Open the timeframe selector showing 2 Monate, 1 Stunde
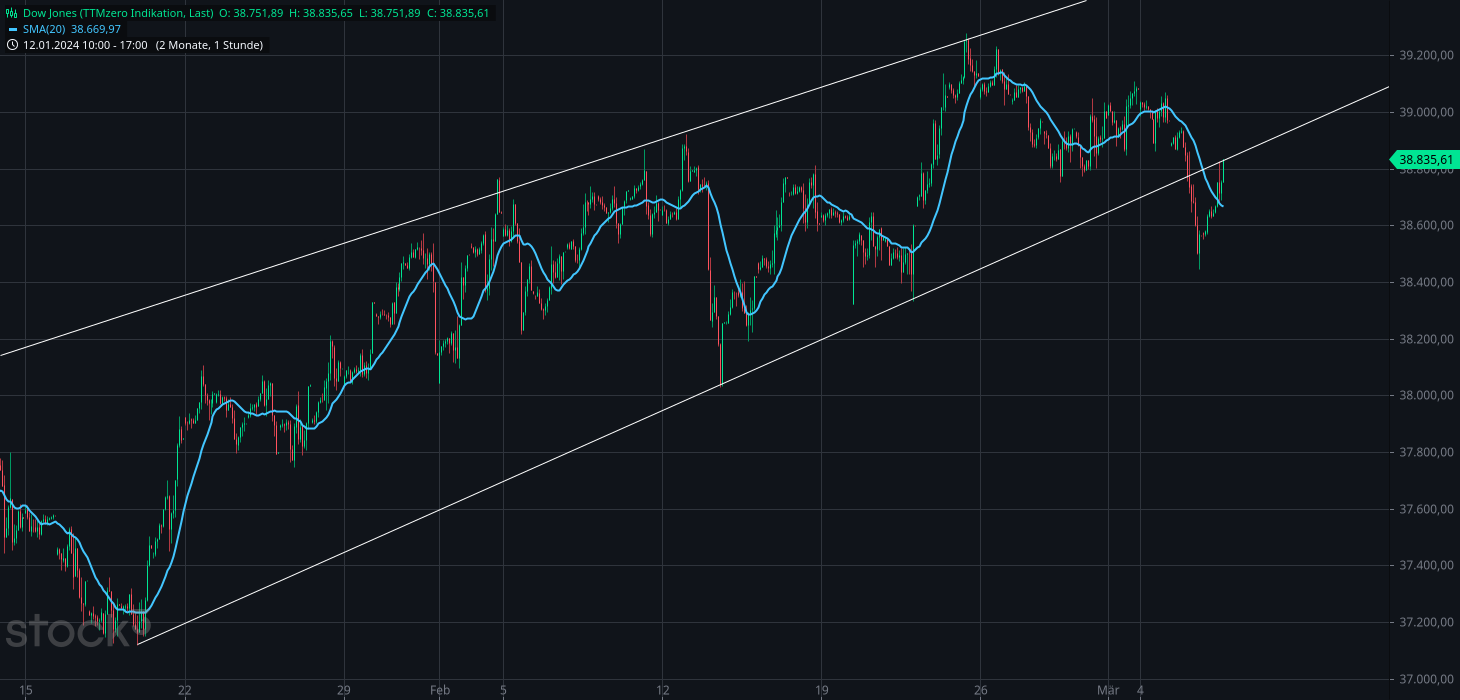This screenshot has height=700, width=1460. (x=210, y=45)
